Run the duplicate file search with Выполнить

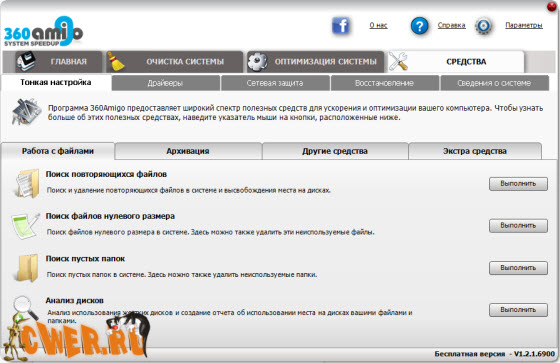[x=518, y=184]
